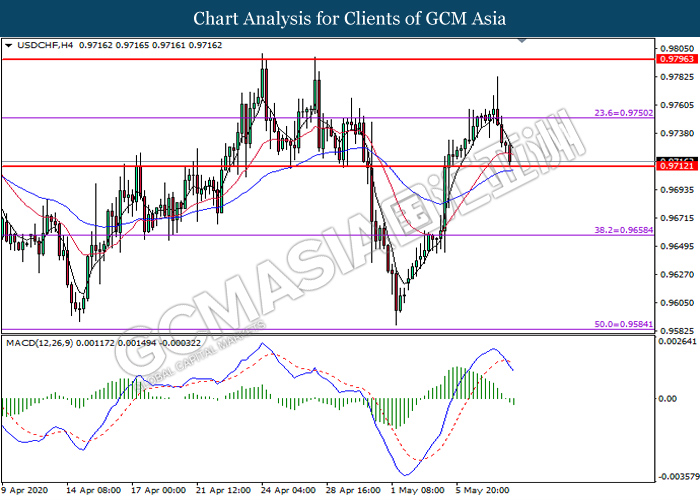Select the 23.6=0.97502 Fibonacci label
The height and width of the screenshot is (500, 700).
(625, 113)
